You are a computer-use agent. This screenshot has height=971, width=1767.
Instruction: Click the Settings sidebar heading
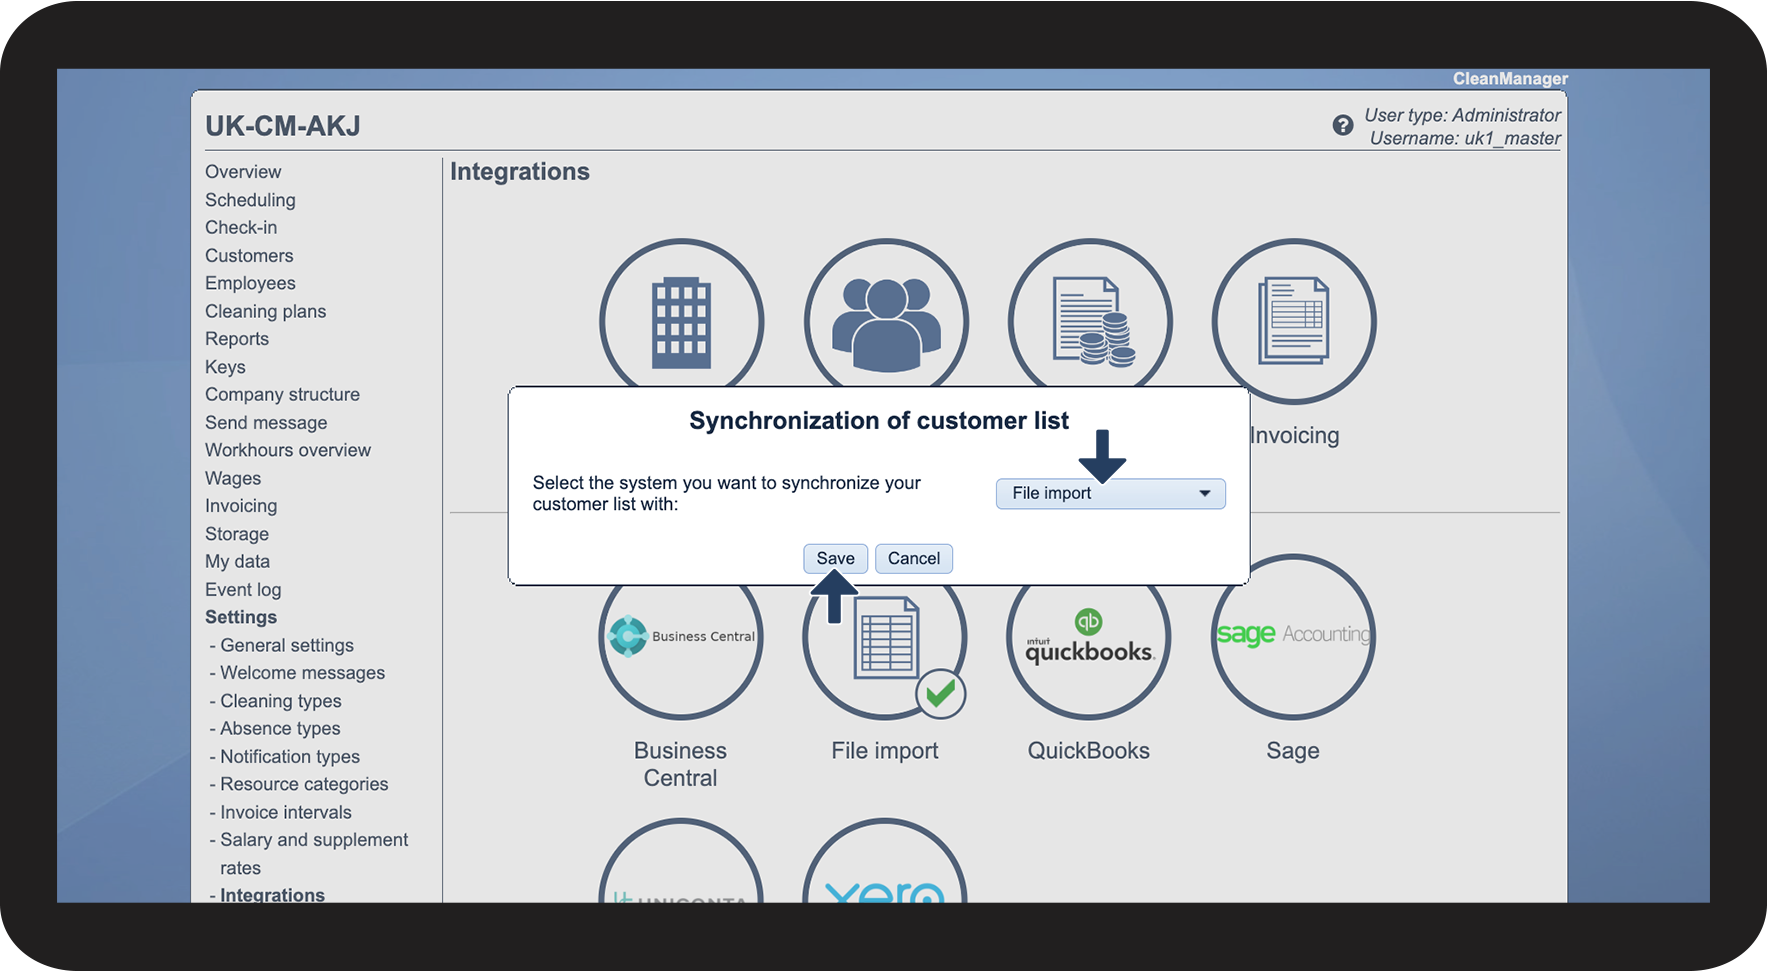241,617
